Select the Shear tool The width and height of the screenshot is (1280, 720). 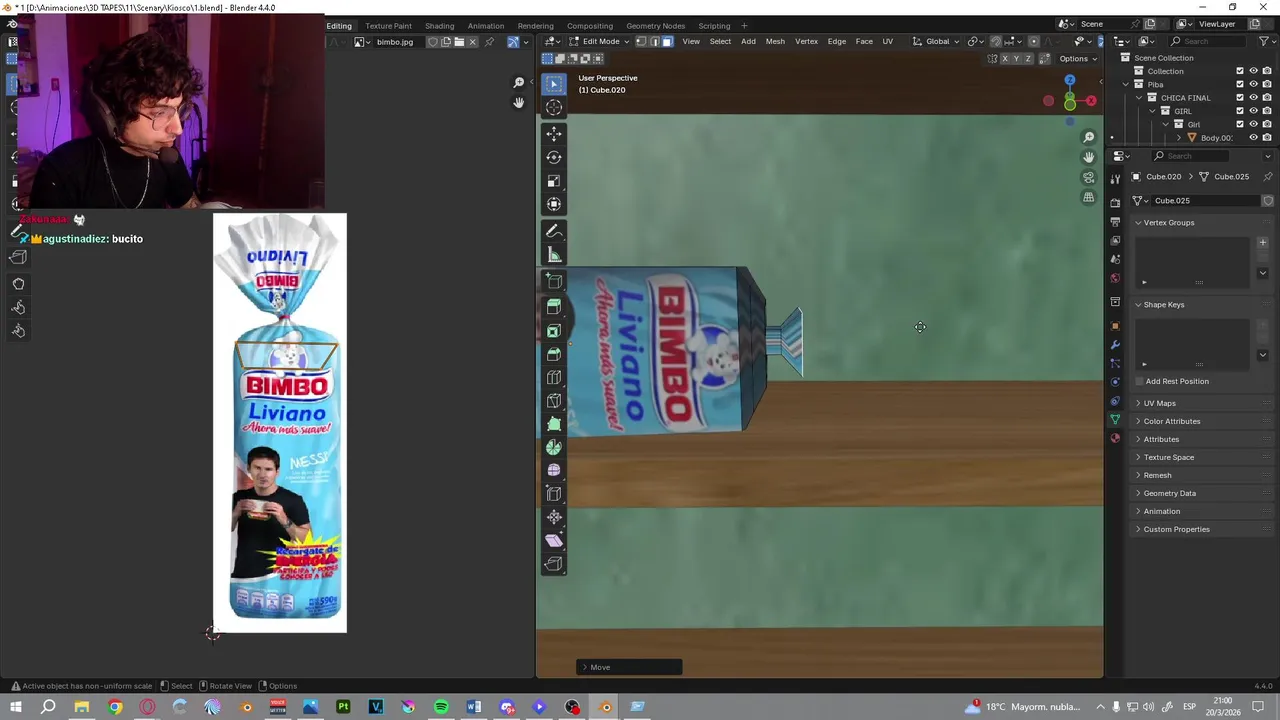tap(554, 540)
